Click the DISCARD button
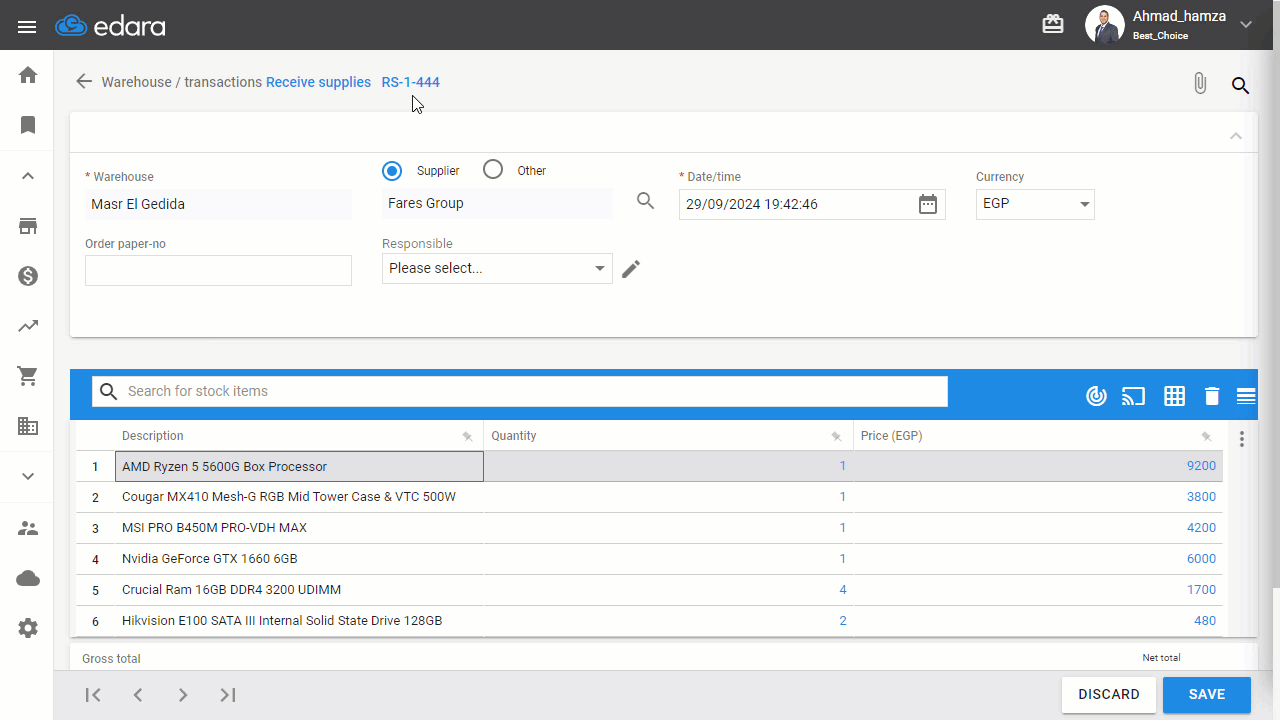 pos(1109,695)
